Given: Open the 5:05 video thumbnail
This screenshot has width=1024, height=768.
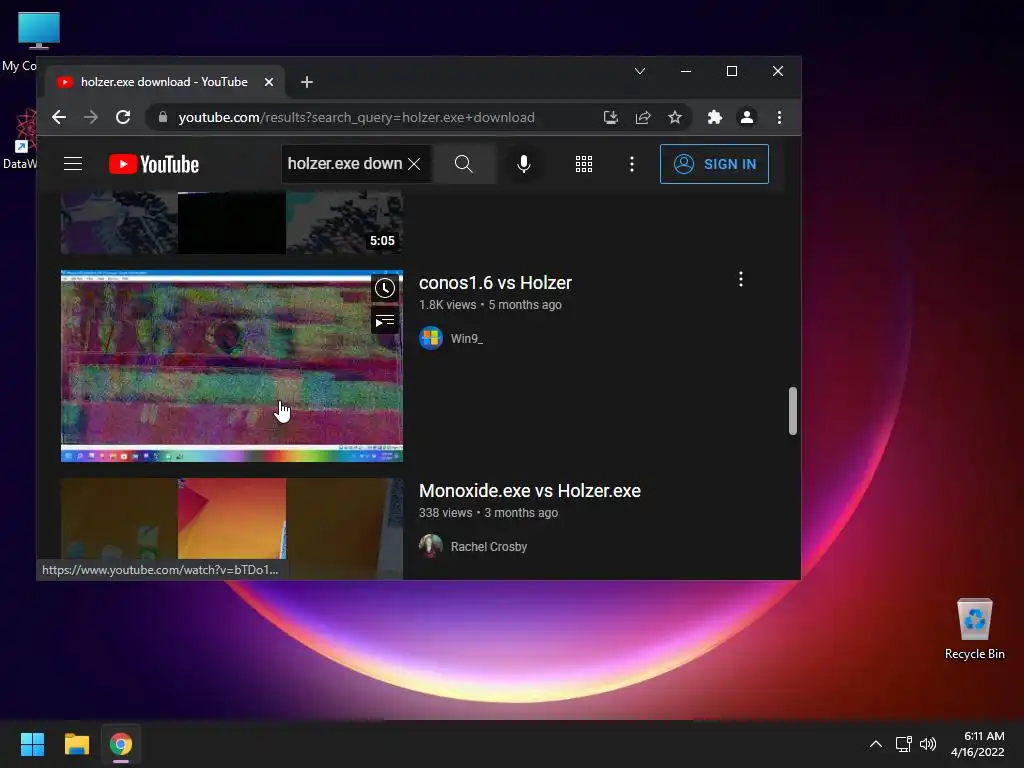Looking at the screenshot, I should pos(232,222).
